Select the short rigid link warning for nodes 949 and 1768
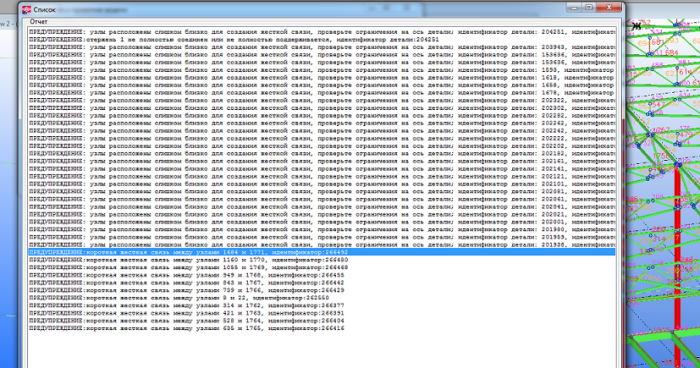 [321, 275]
